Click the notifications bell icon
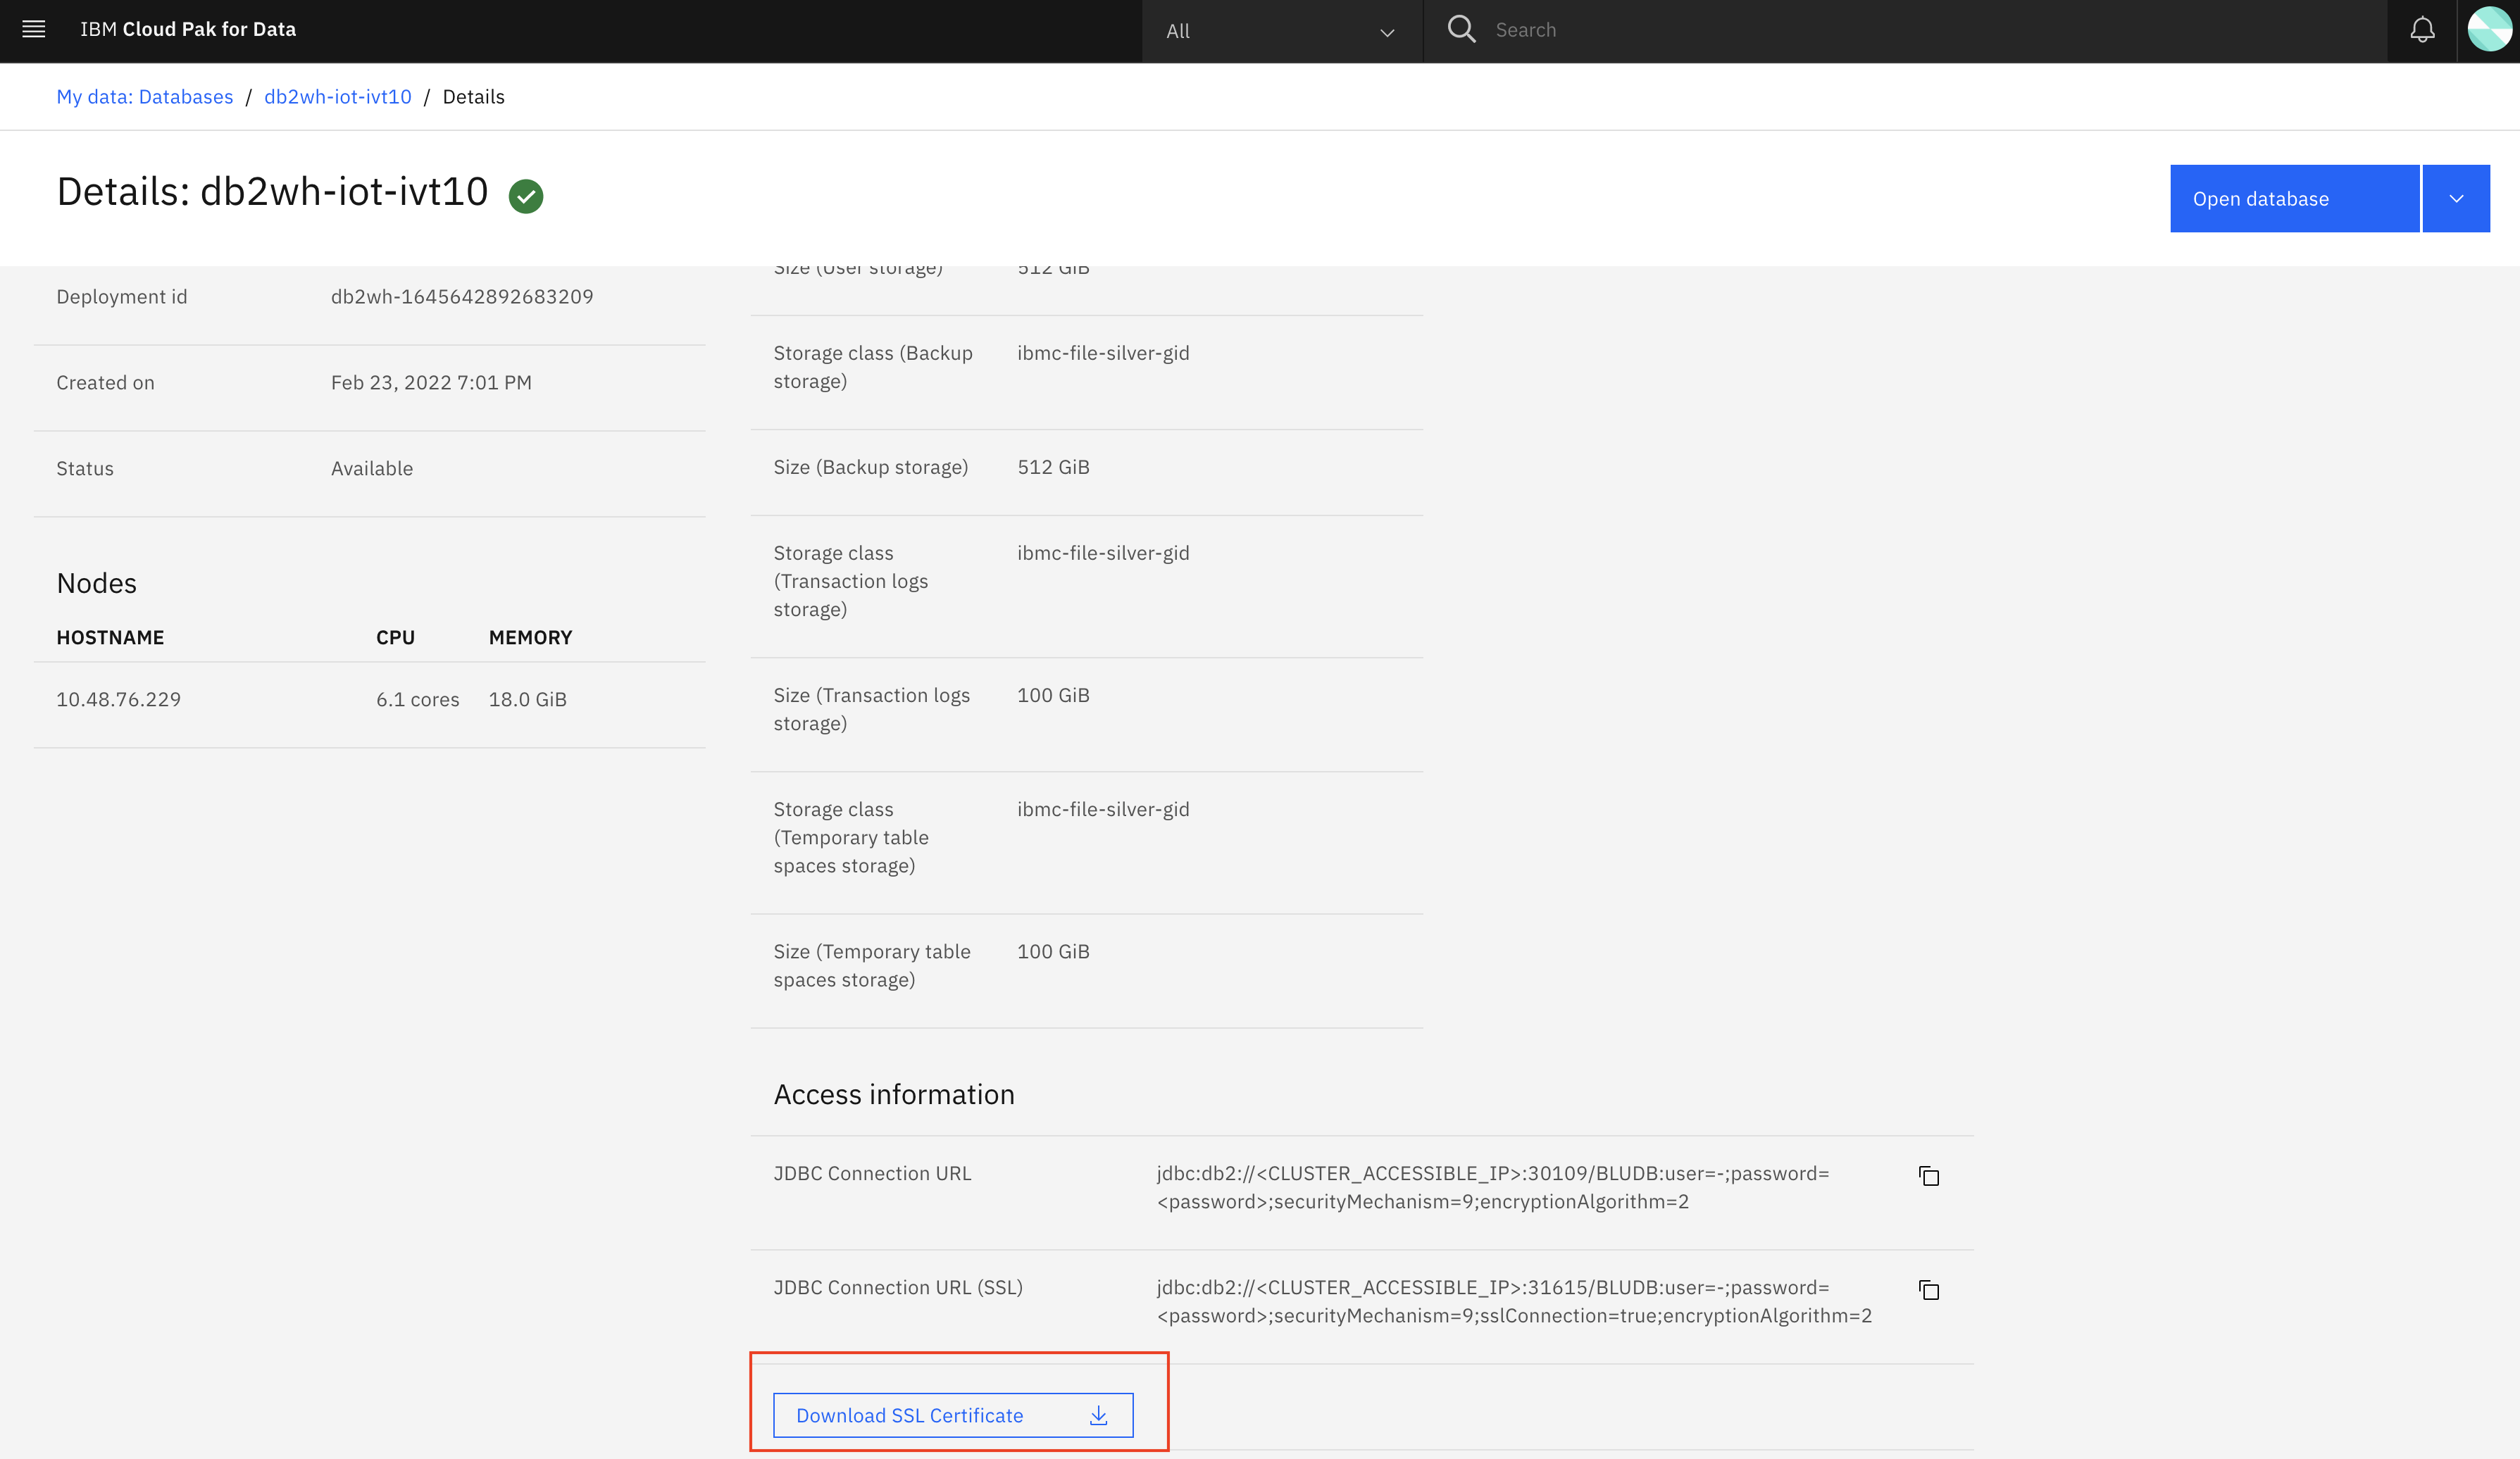 2422,30
